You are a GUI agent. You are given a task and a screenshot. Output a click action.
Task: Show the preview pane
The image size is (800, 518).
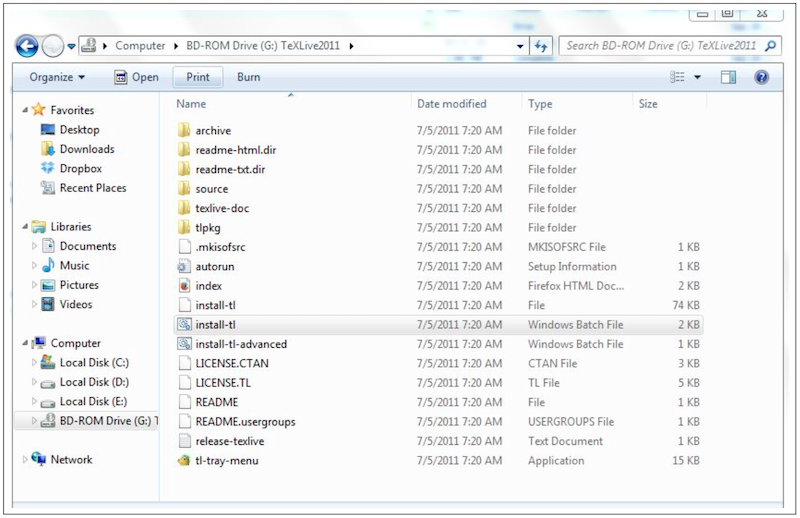click(728, 77)
